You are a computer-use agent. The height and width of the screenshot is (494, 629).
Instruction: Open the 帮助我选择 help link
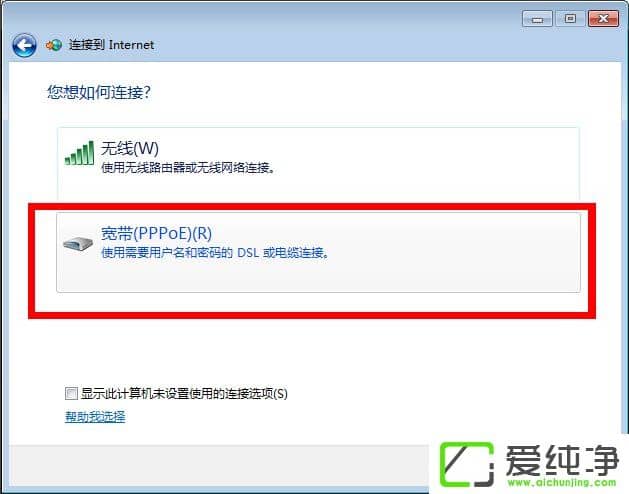(95, 417)
